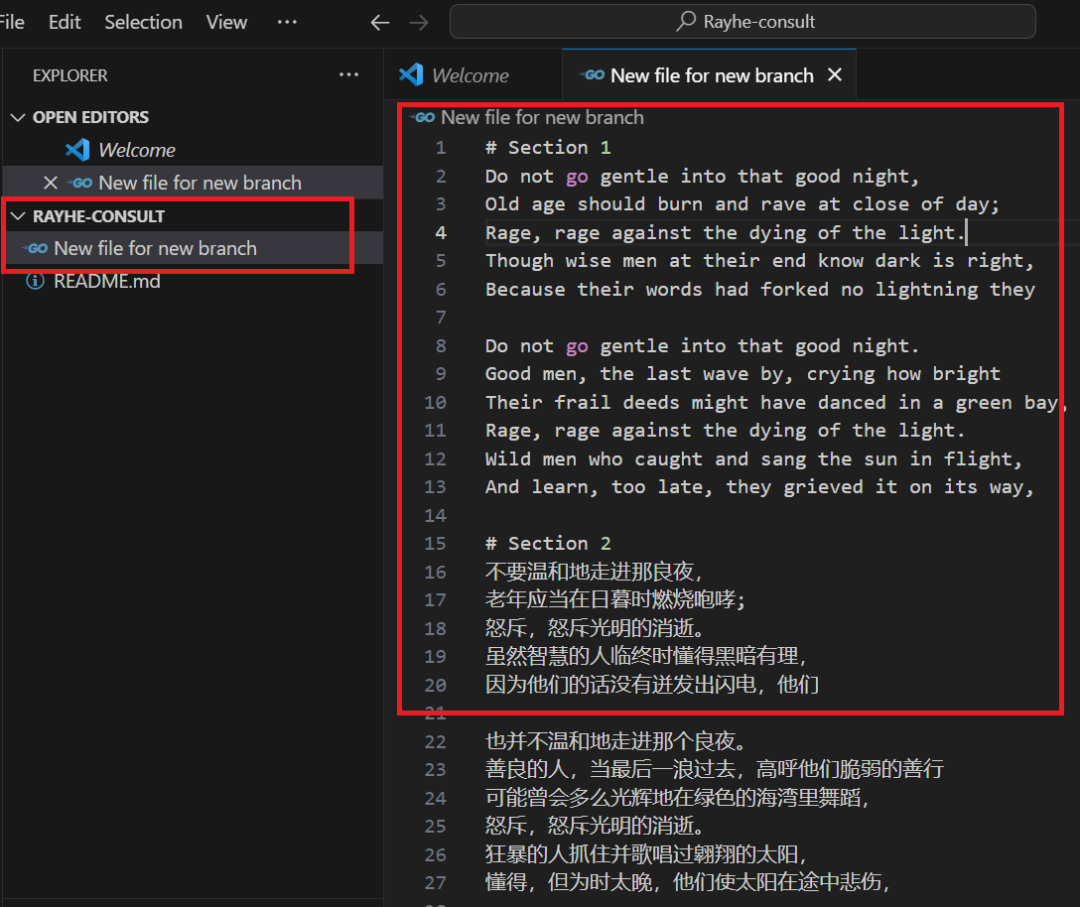Open the View menu
1080x907 pixels.
(226, 22)
